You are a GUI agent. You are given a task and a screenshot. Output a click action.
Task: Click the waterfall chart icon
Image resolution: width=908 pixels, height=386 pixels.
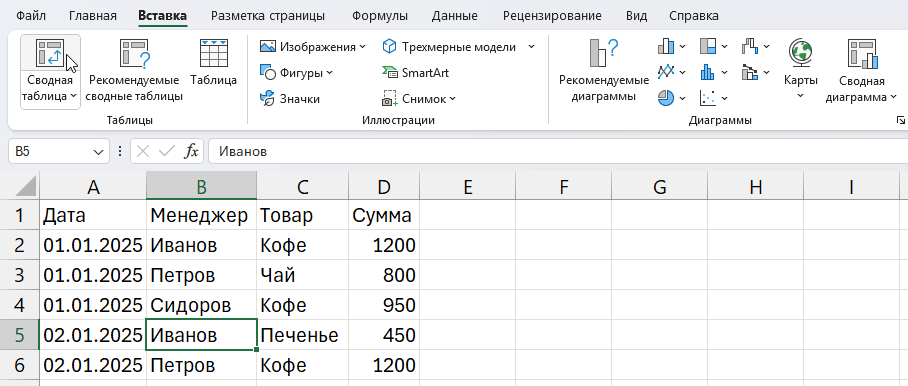coord(750,46)
